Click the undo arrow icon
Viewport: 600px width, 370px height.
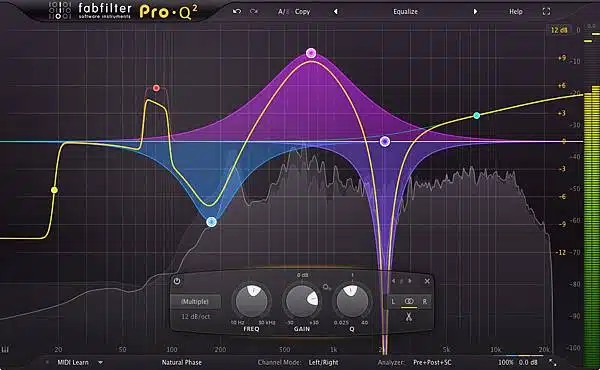pos(237,11)
